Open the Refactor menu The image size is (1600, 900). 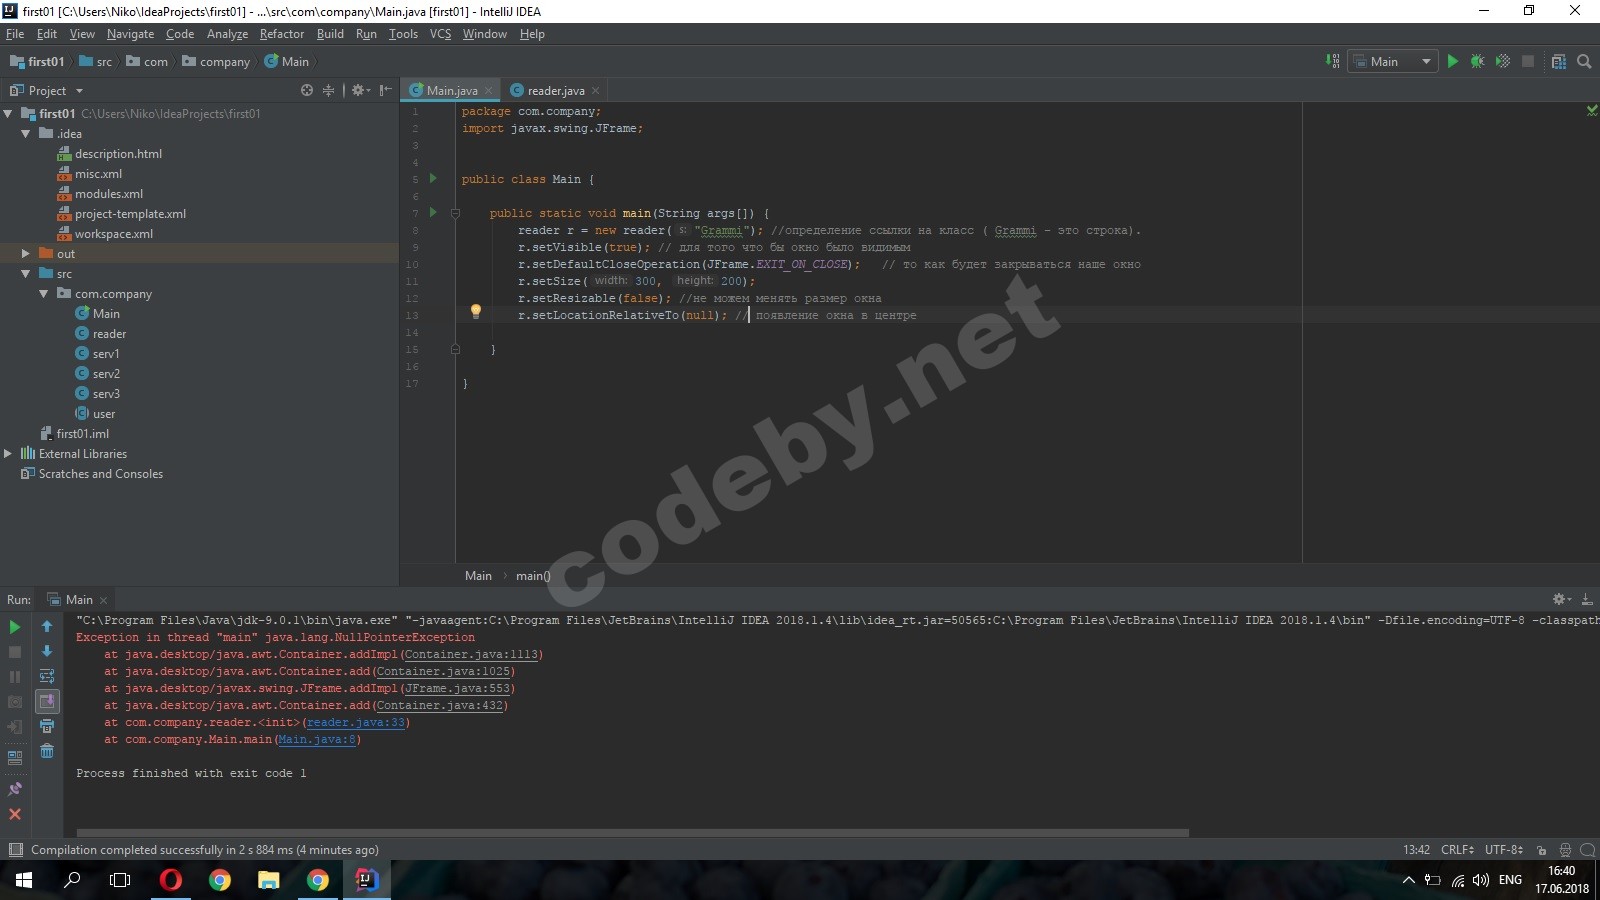coord(281,34)
